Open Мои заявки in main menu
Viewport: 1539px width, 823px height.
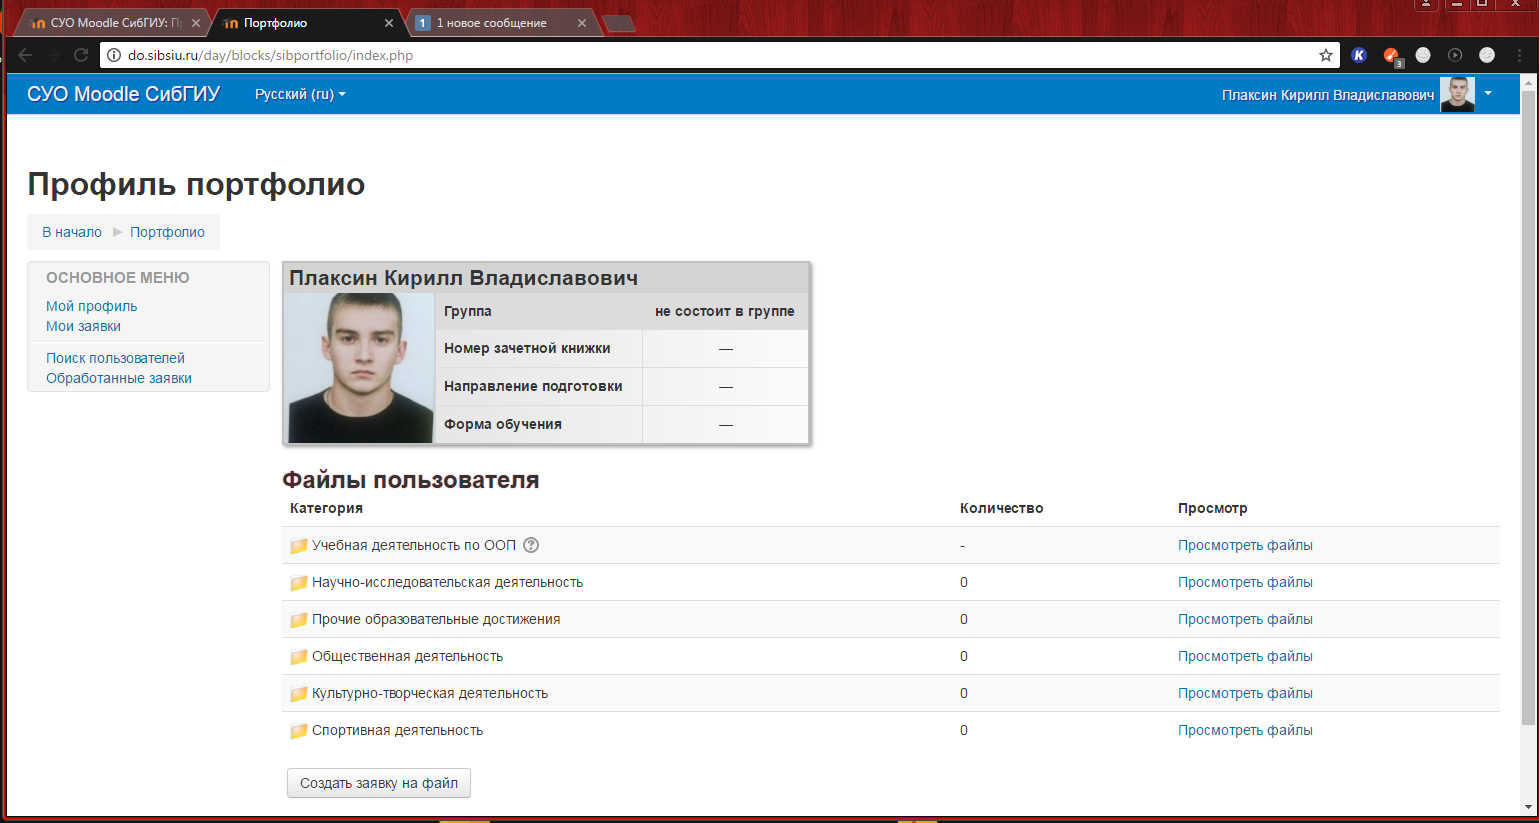tap(83, 326)
